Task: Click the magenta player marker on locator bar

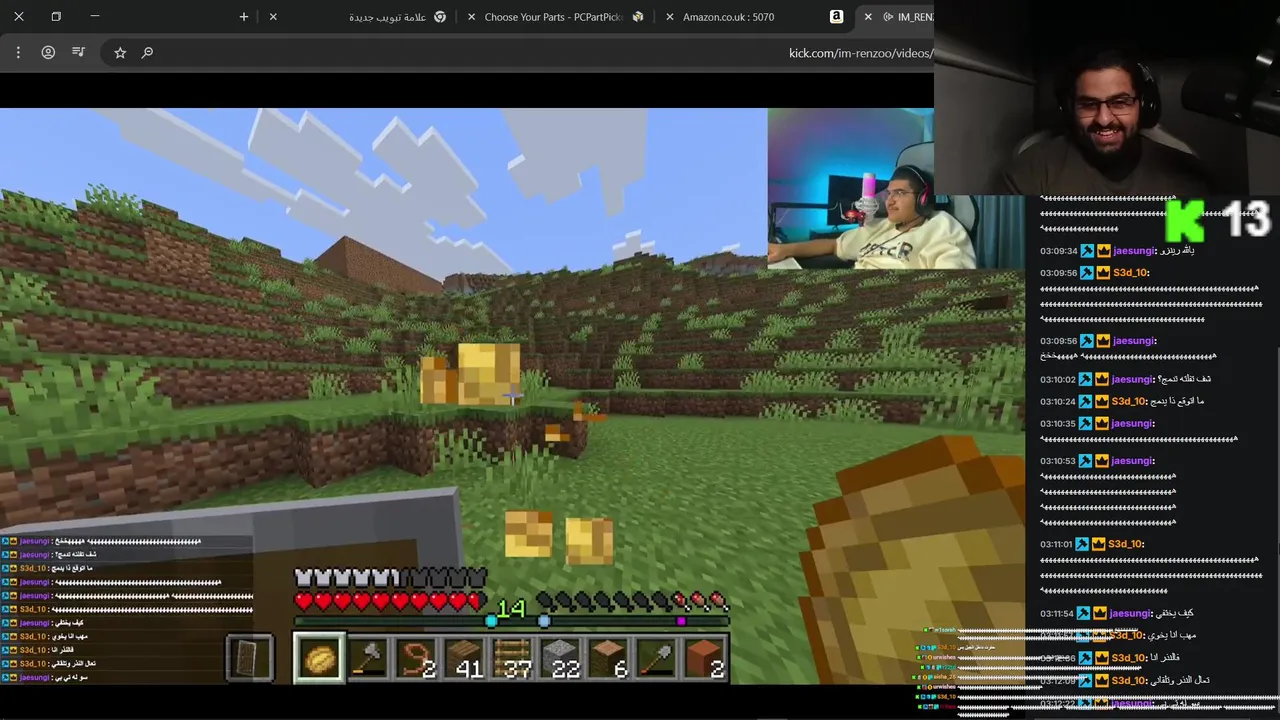Action: point(681,621)
